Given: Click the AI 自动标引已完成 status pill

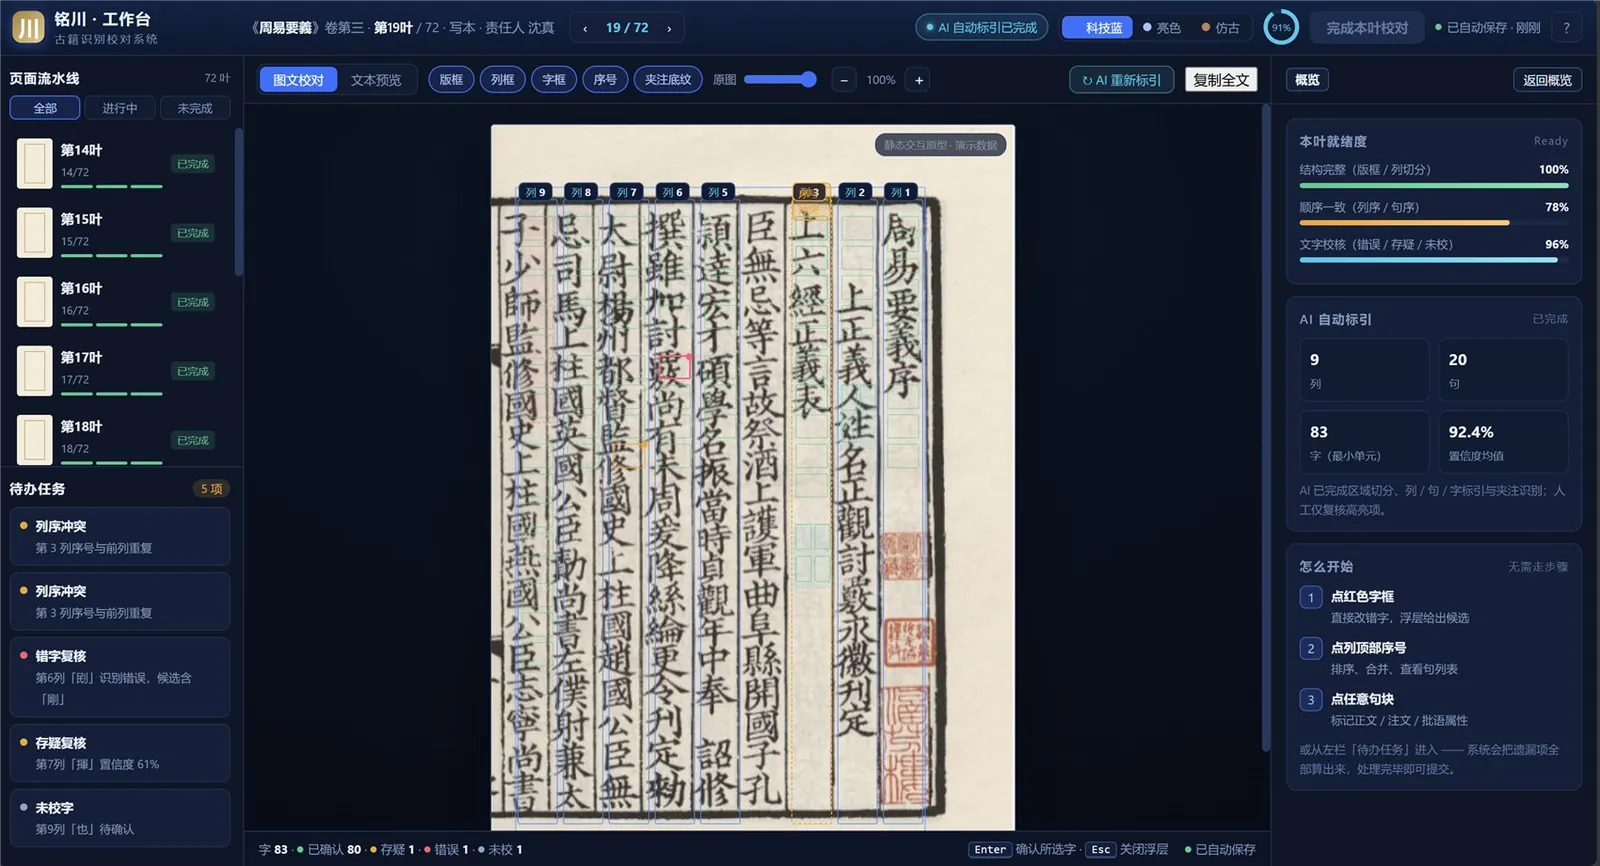Looking at the screenshot, I should click(981, 28).
